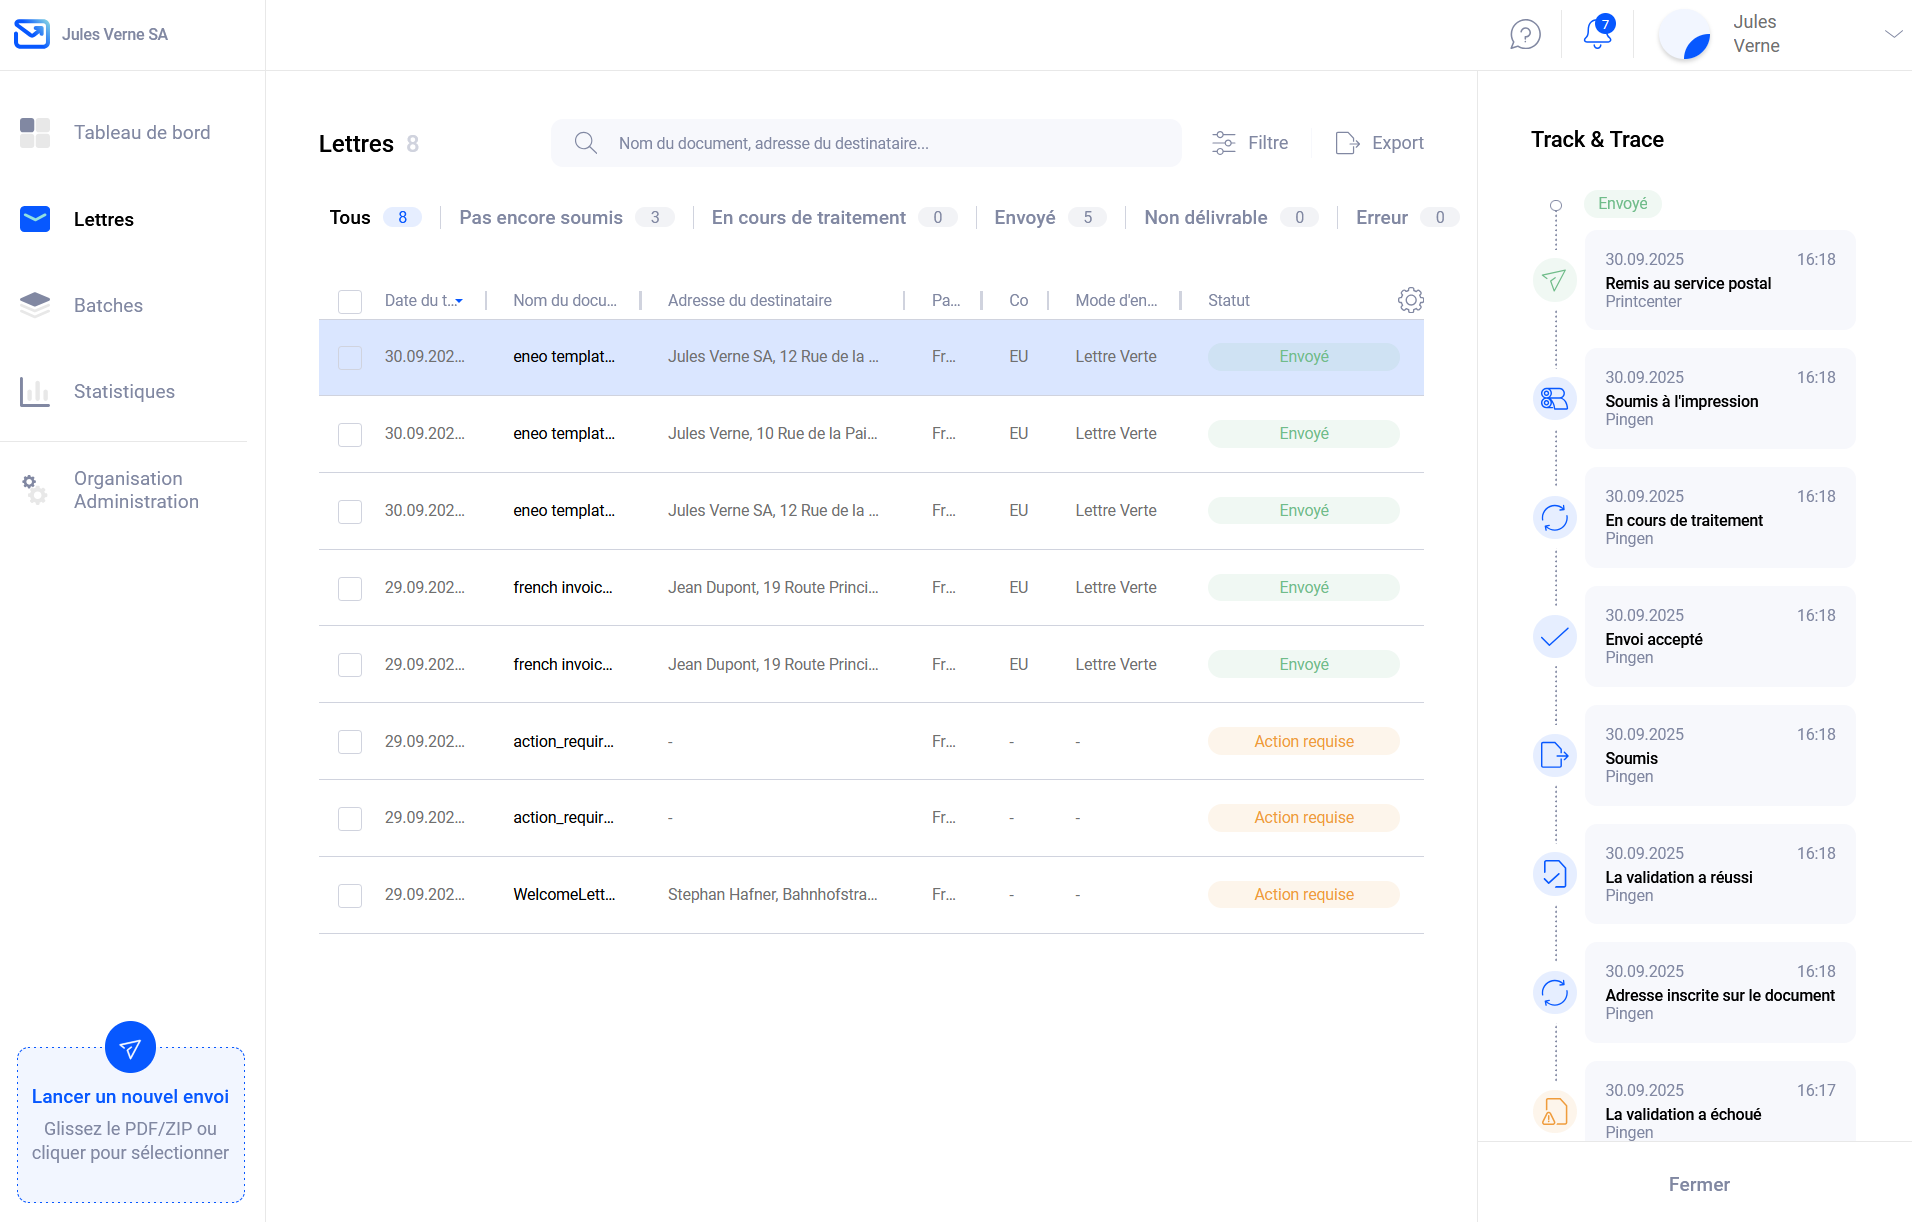This screenshot has height=1222, width=1912.
Task: Click Lancer un nouvel envoi link
Action: point(130,1096)
